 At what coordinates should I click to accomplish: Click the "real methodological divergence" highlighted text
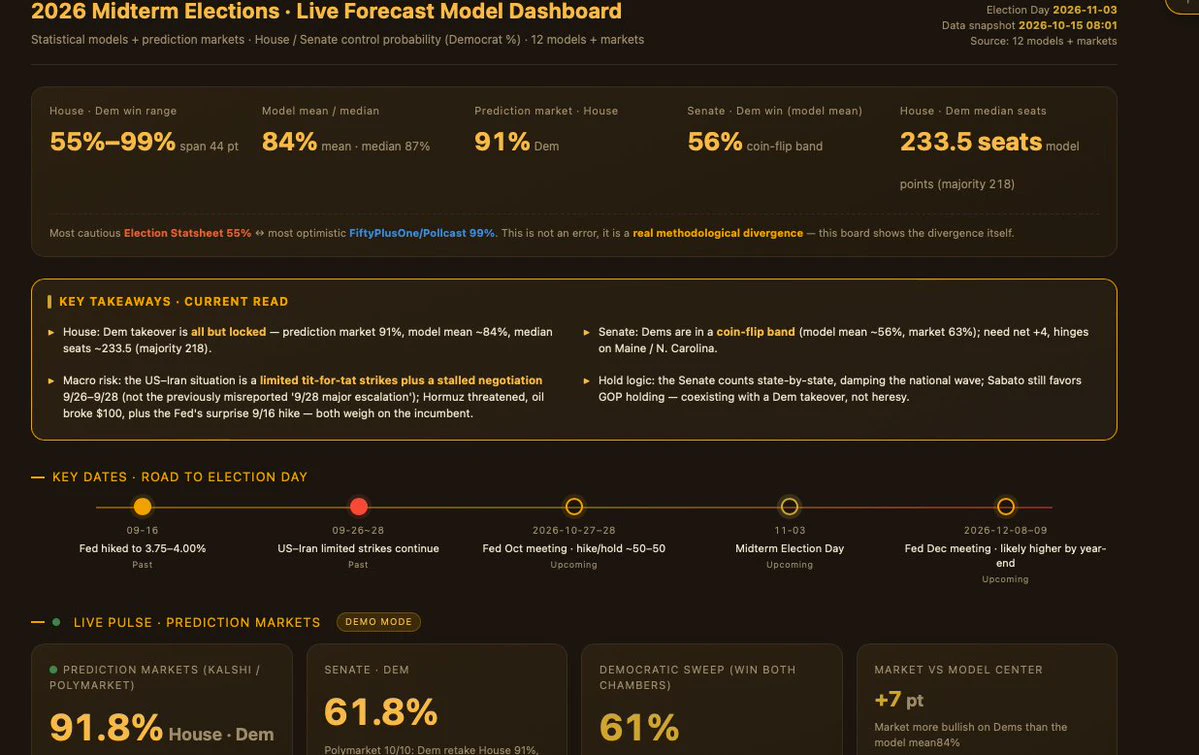pos(718,233)
